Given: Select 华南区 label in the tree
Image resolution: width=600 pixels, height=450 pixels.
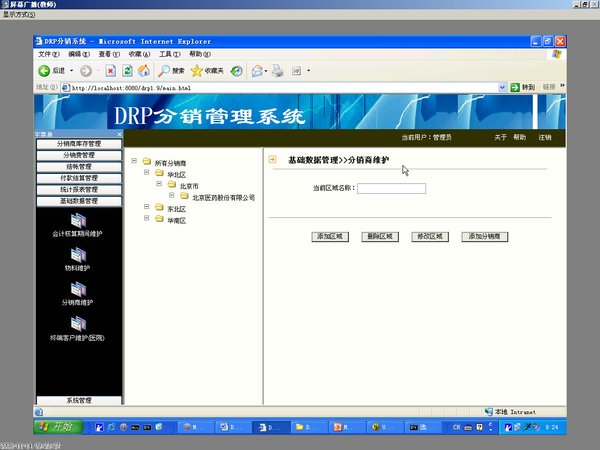Looking at the screenshot, I should pyautogui.click(x=176, y=220).
